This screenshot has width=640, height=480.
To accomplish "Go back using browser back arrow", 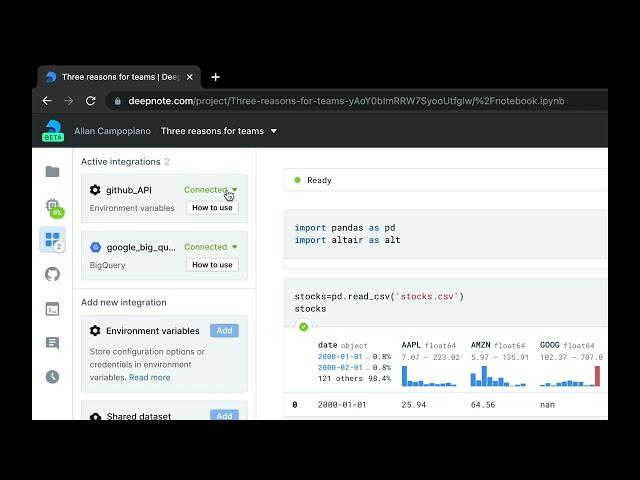I will [x=47, y=101].
